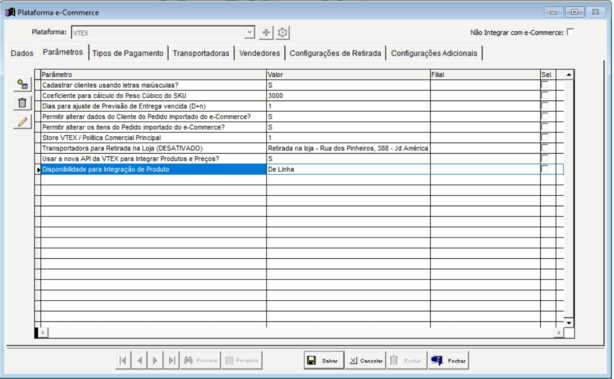The width and height of the screenshot is (614, 379).
Task: Click the trash icon beside the grid
Action: tap(22, 103)
